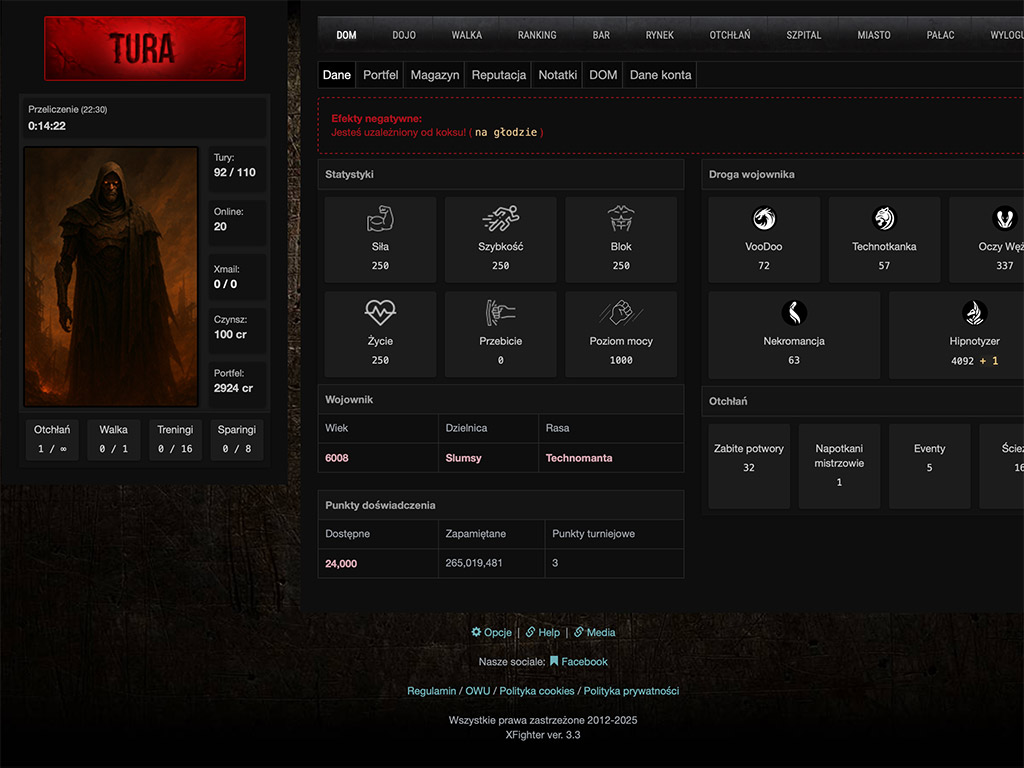Click the Życie heart pulse icon
The width and height of the screenshot is (1024, 768).
[380, 313]
